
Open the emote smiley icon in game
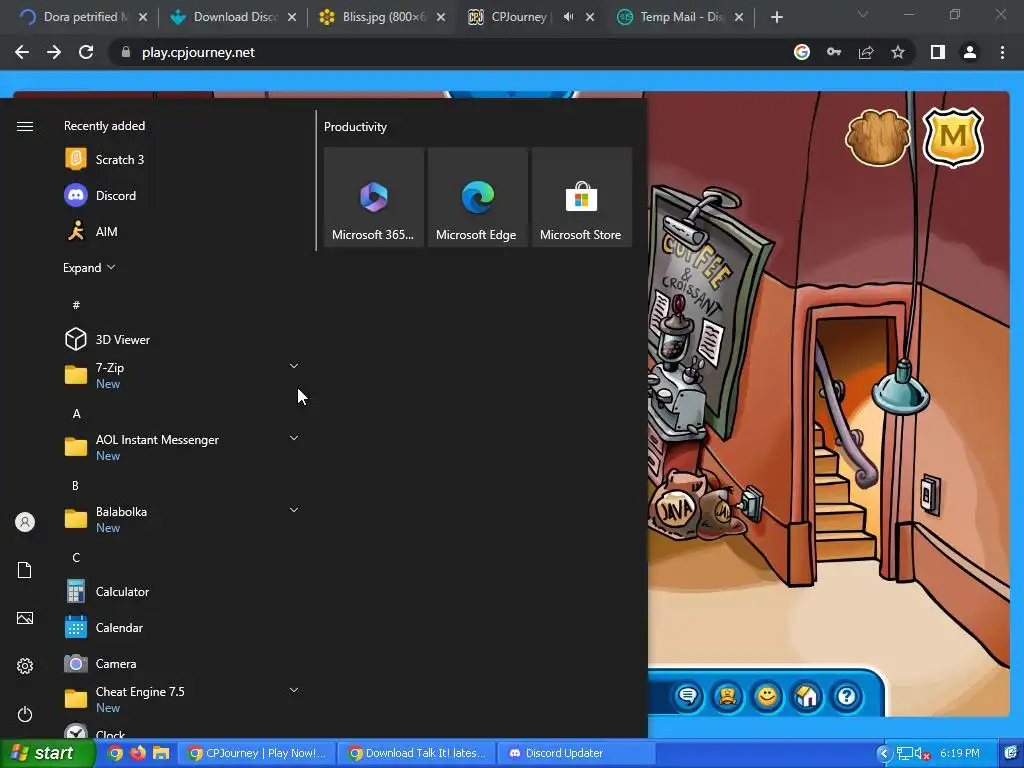point(767,696)
